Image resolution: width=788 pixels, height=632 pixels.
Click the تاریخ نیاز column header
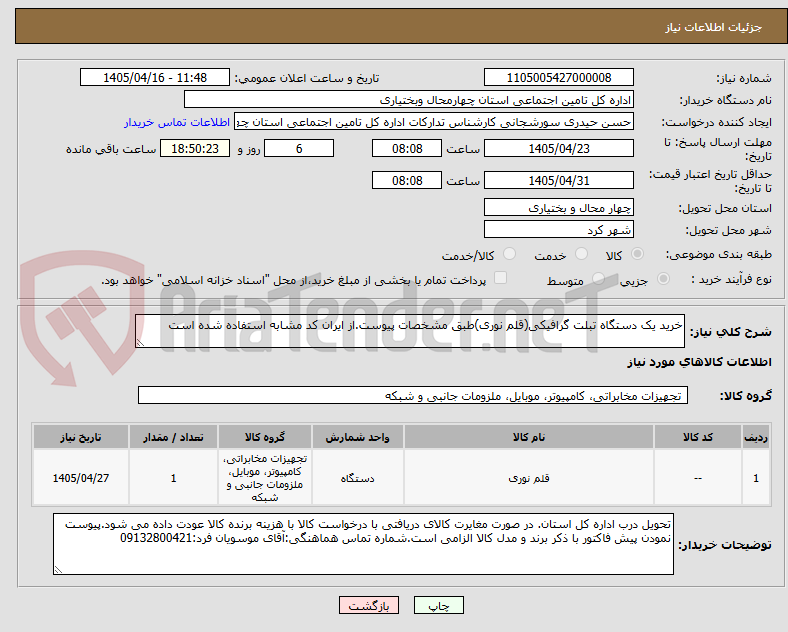click(81, 437)
